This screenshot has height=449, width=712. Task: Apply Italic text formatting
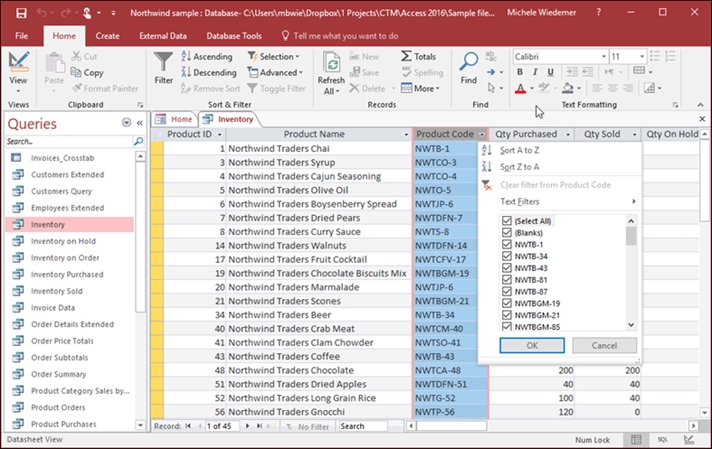click(535, 72)
